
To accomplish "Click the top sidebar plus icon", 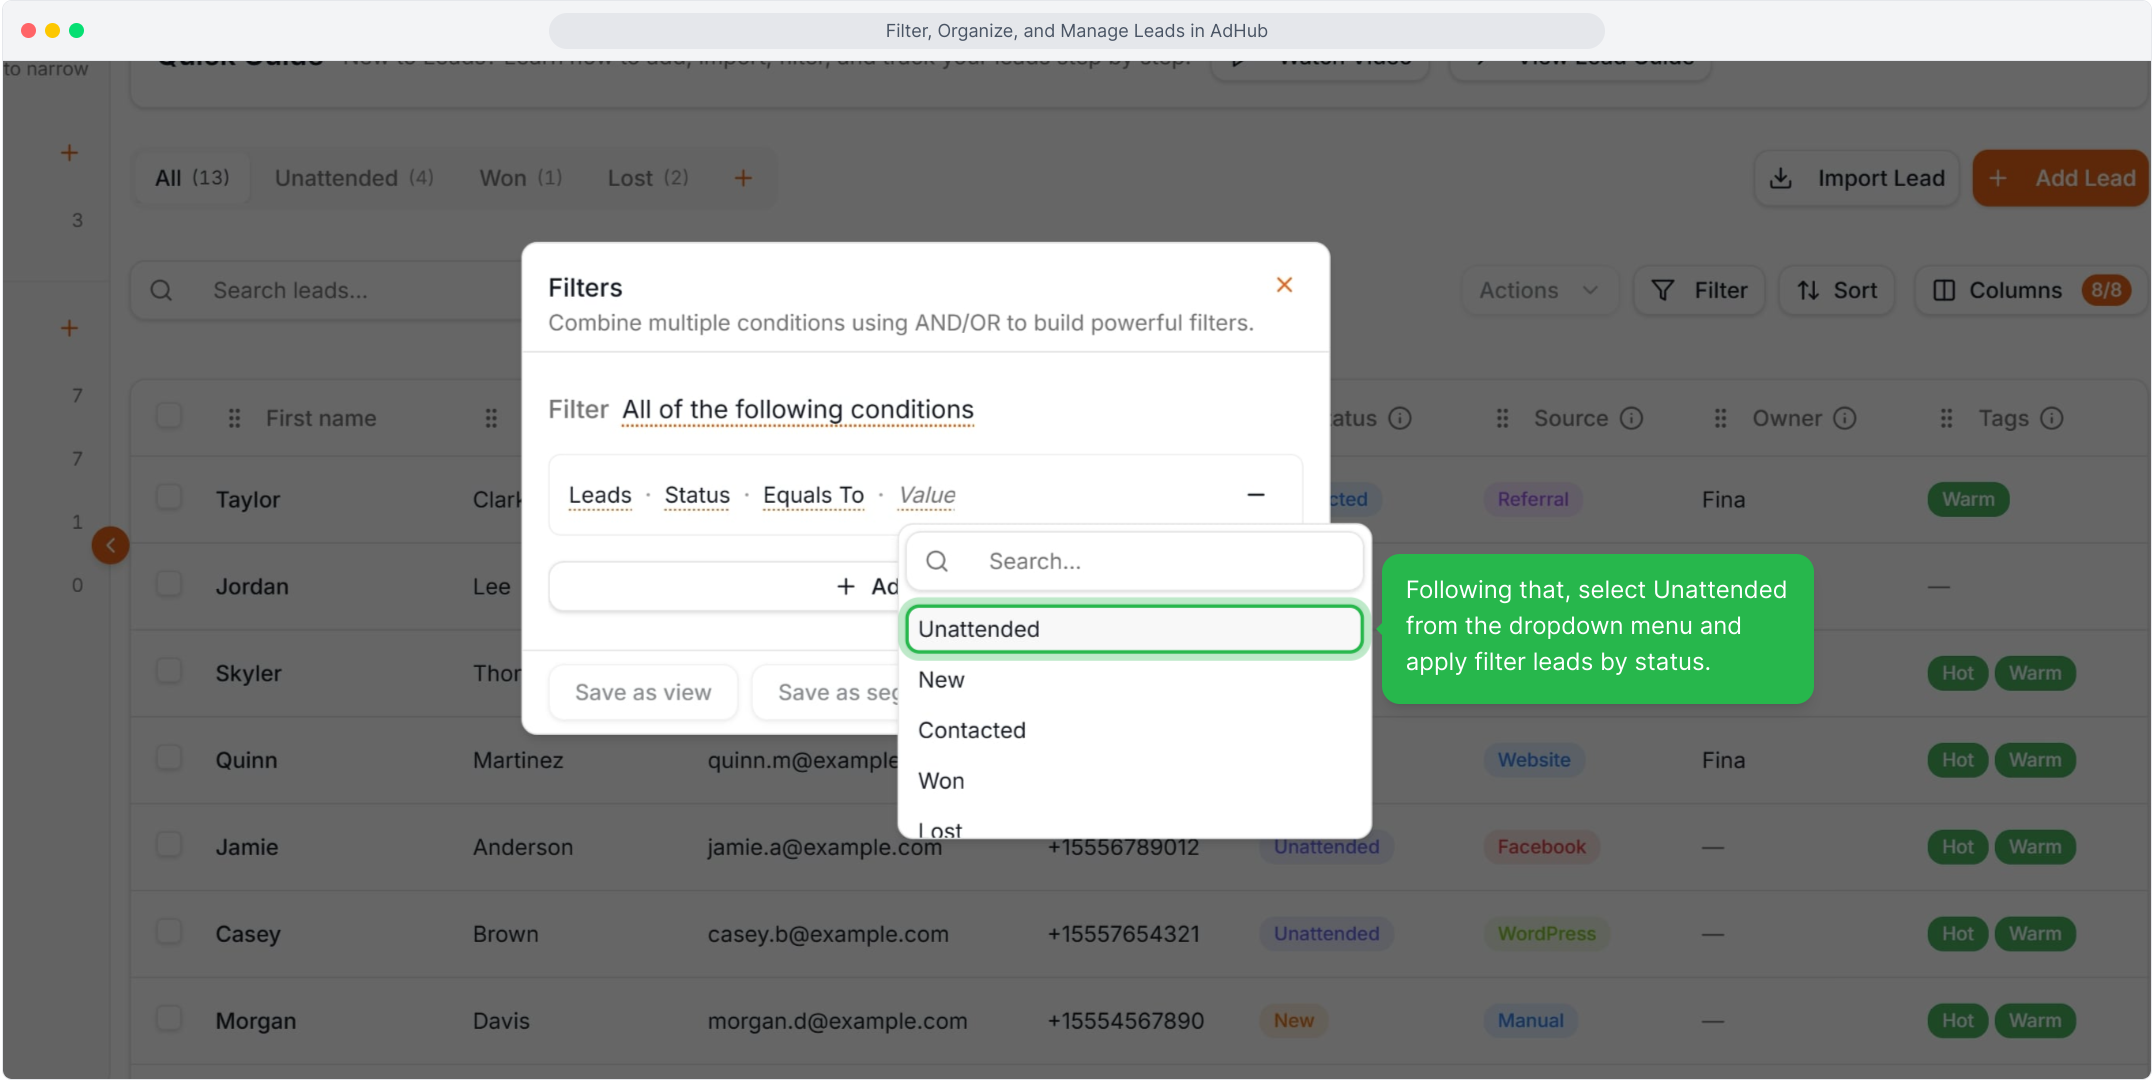I will [x=69, y=153].
